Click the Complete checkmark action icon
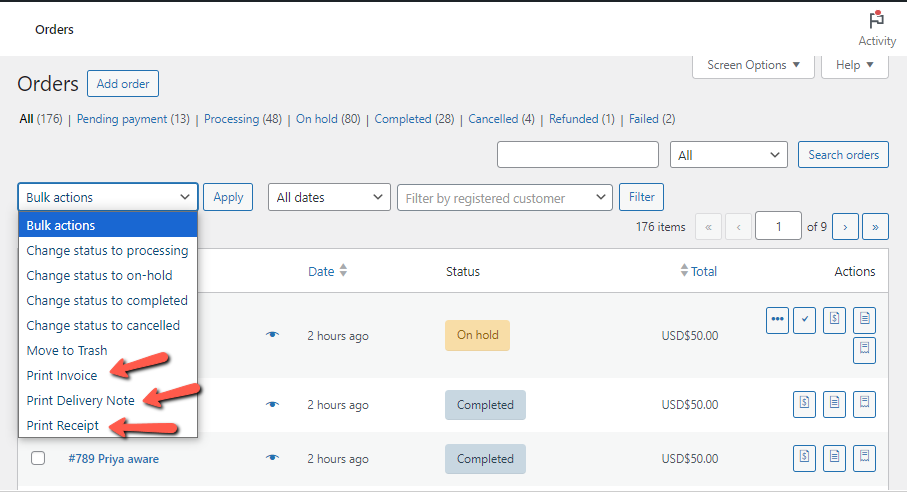Screen dimensions: 907x492 (x=806, y=321)
